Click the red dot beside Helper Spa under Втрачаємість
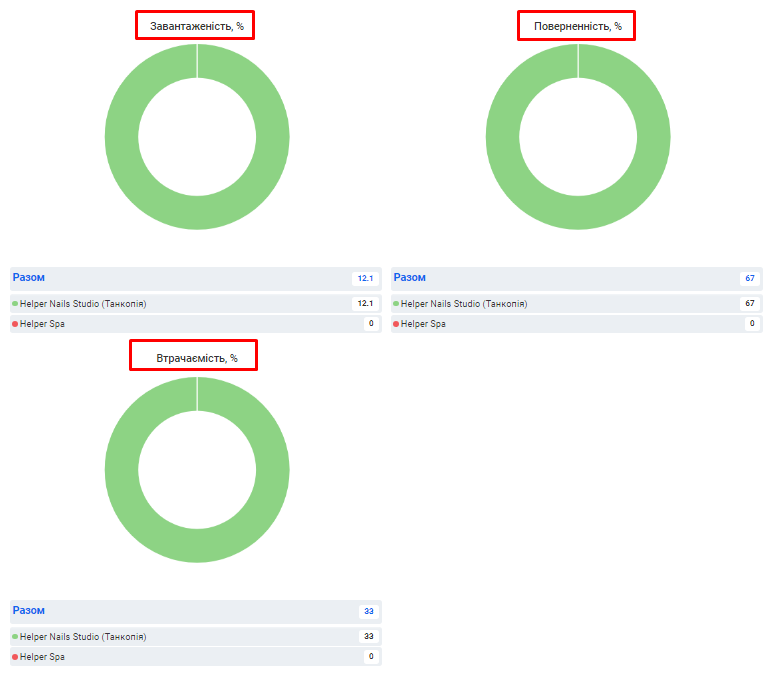772x681 pixels. pos(15,657)
